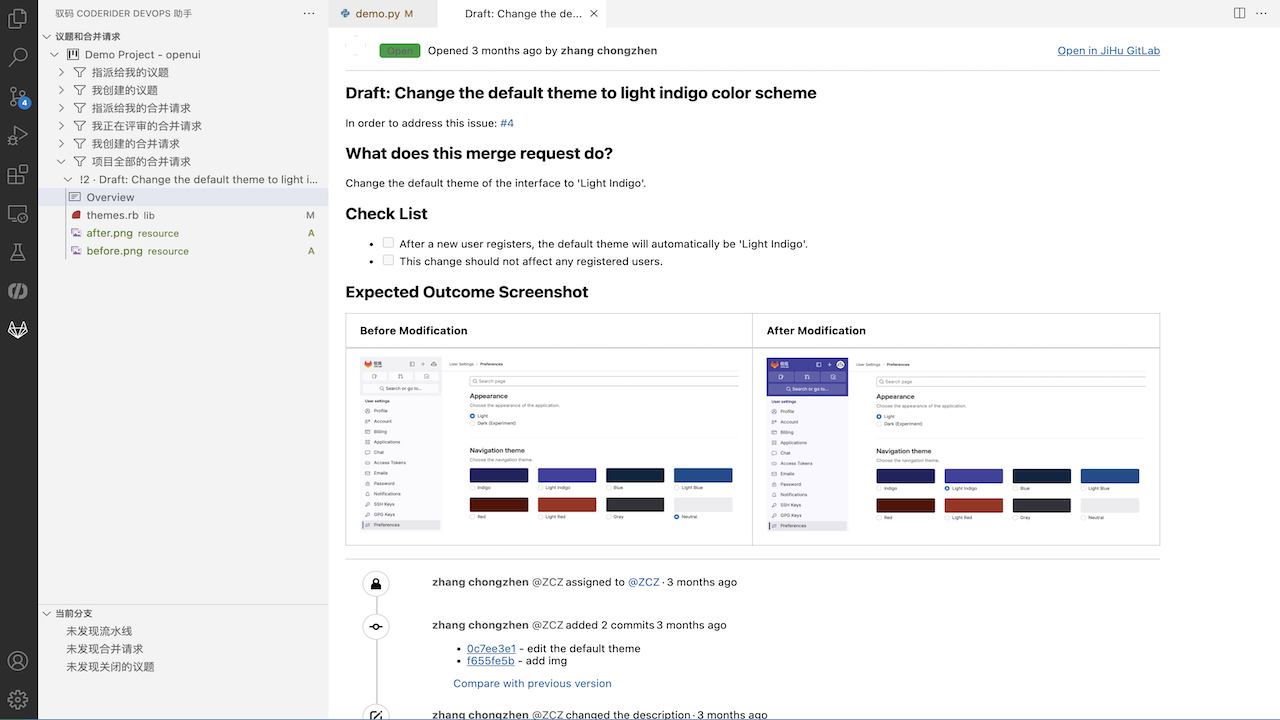This screenshot has width=1280, height=720.
Task: Open GitLab fox icon in activity bar
Action: coord(18,329)
